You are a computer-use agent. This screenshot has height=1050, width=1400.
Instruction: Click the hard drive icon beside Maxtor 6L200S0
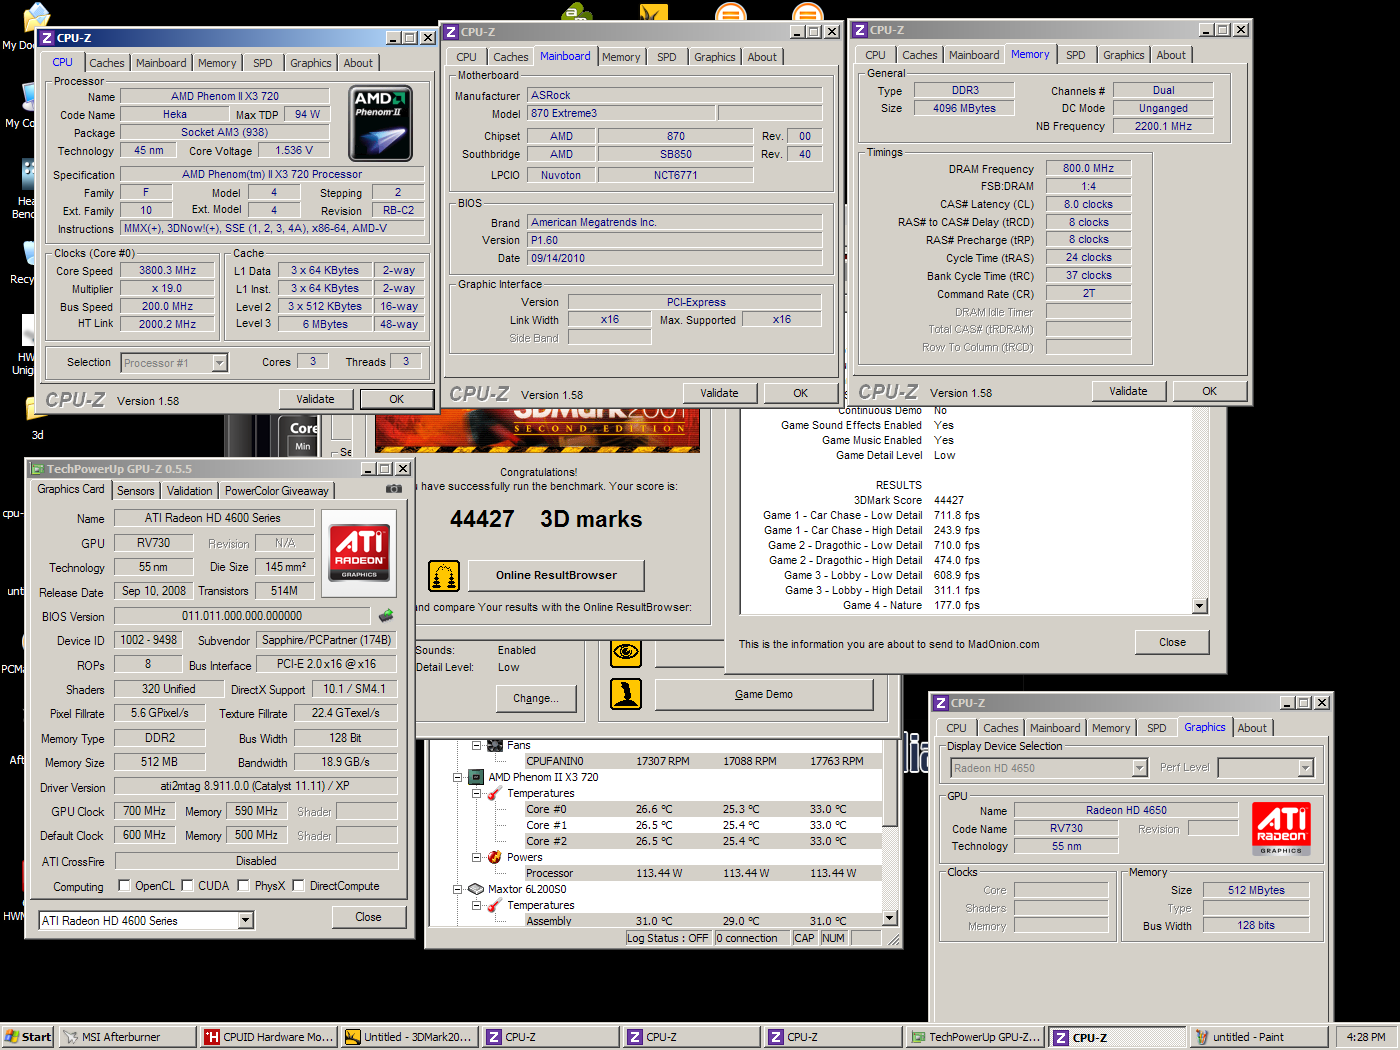(477, 890)
